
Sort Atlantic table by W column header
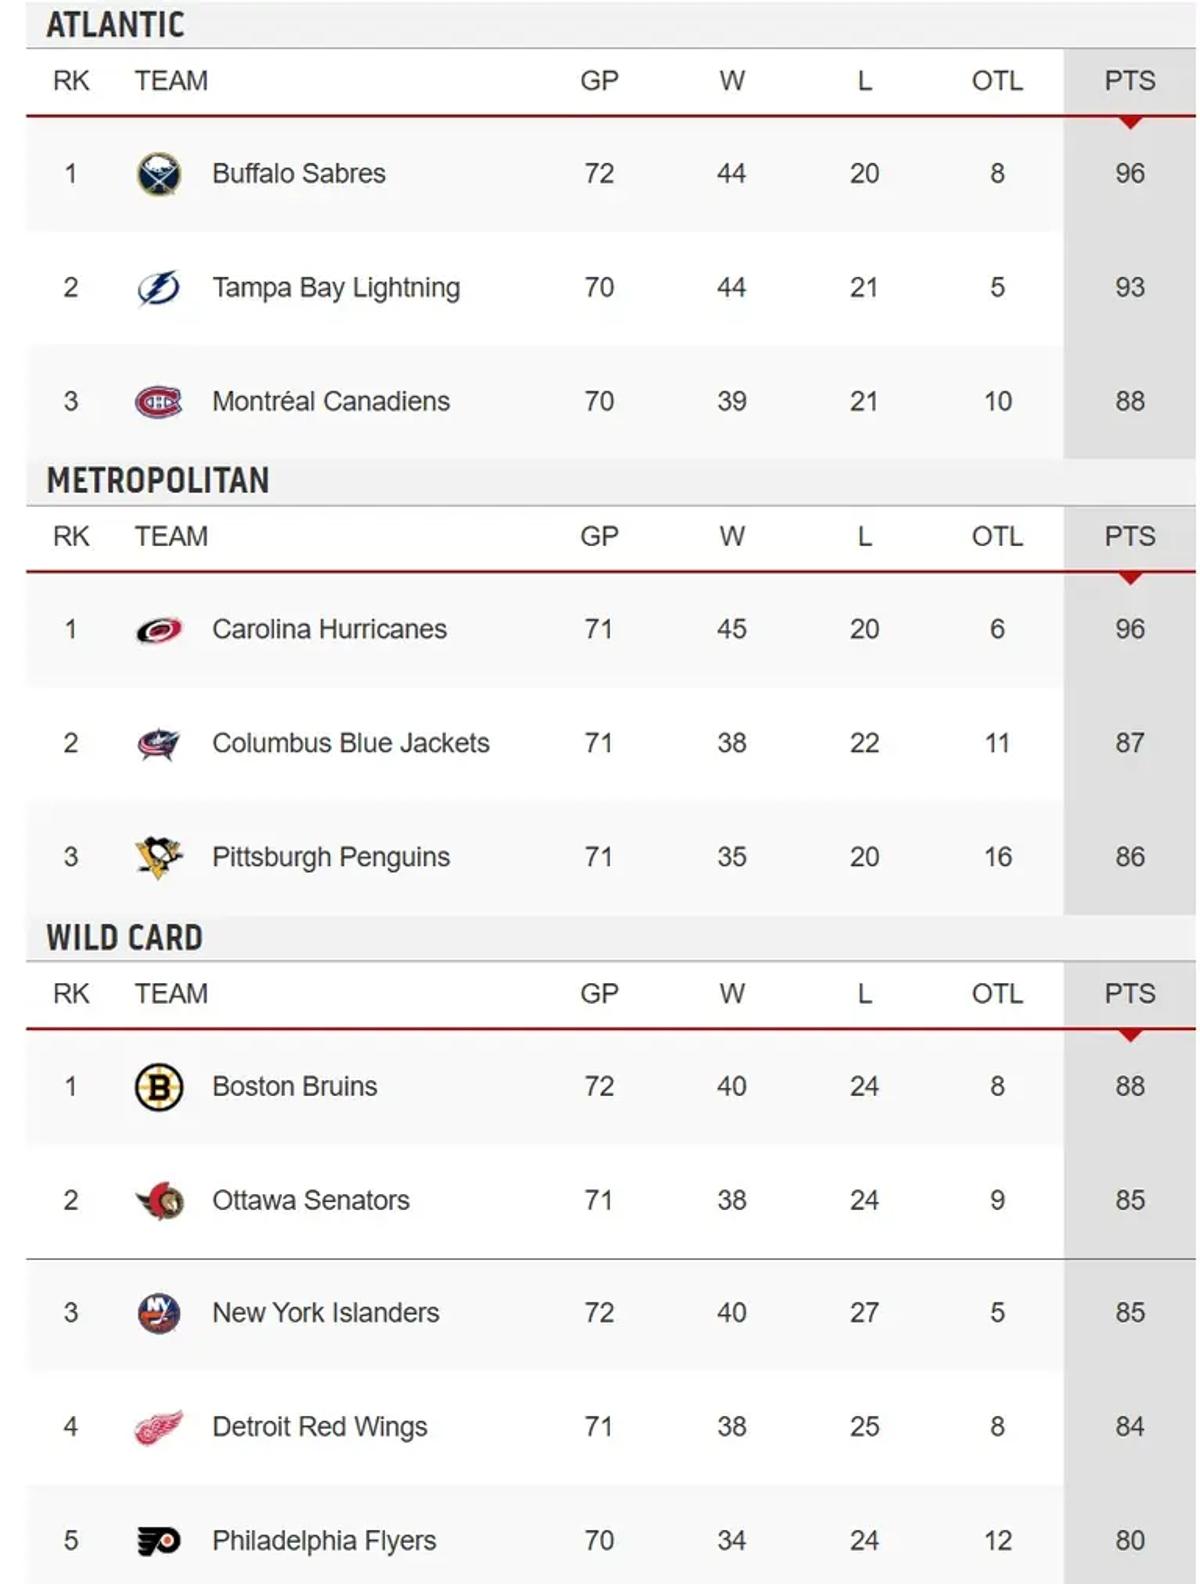tap(731, 81)
